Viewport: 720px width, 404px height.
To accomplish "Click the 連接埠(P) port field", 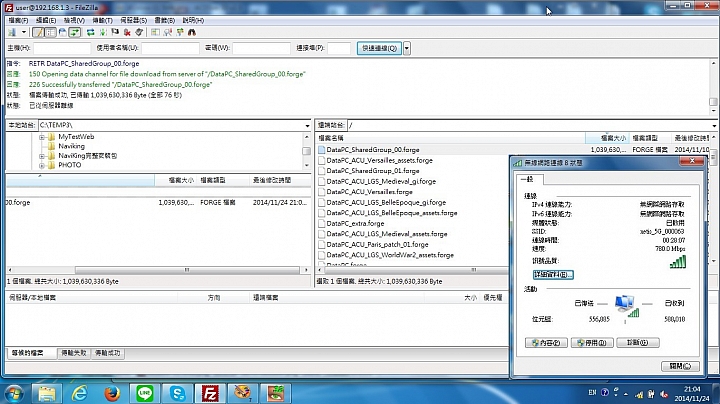I will pos(339,48).
